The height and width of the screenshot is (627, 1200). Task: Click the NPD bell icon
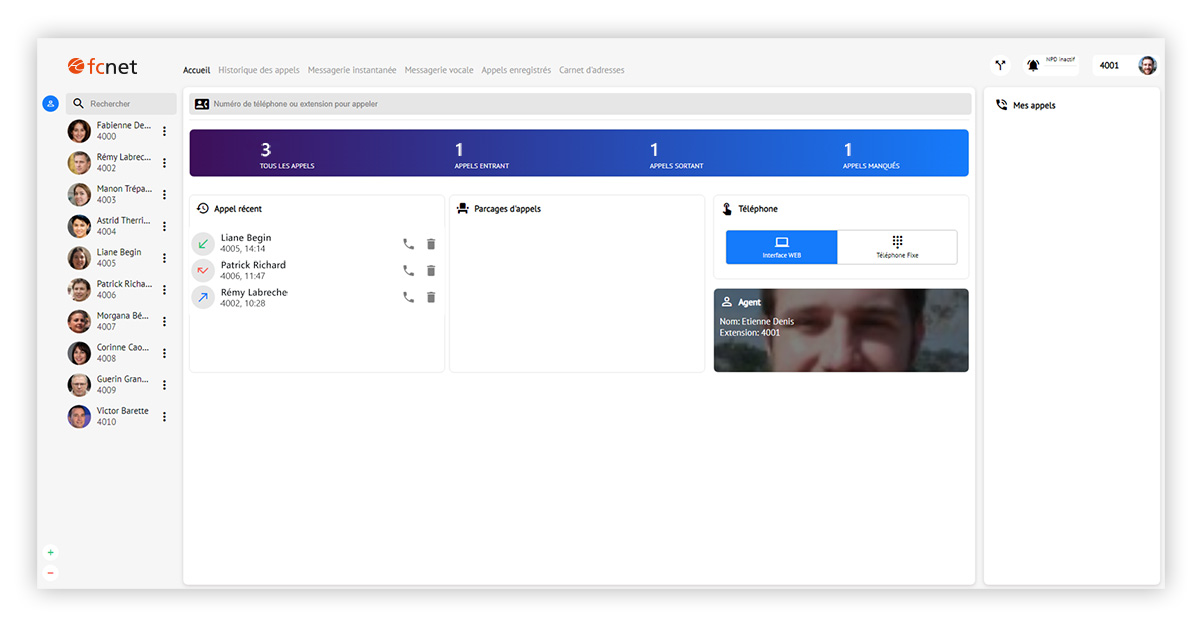[1033, 65]
